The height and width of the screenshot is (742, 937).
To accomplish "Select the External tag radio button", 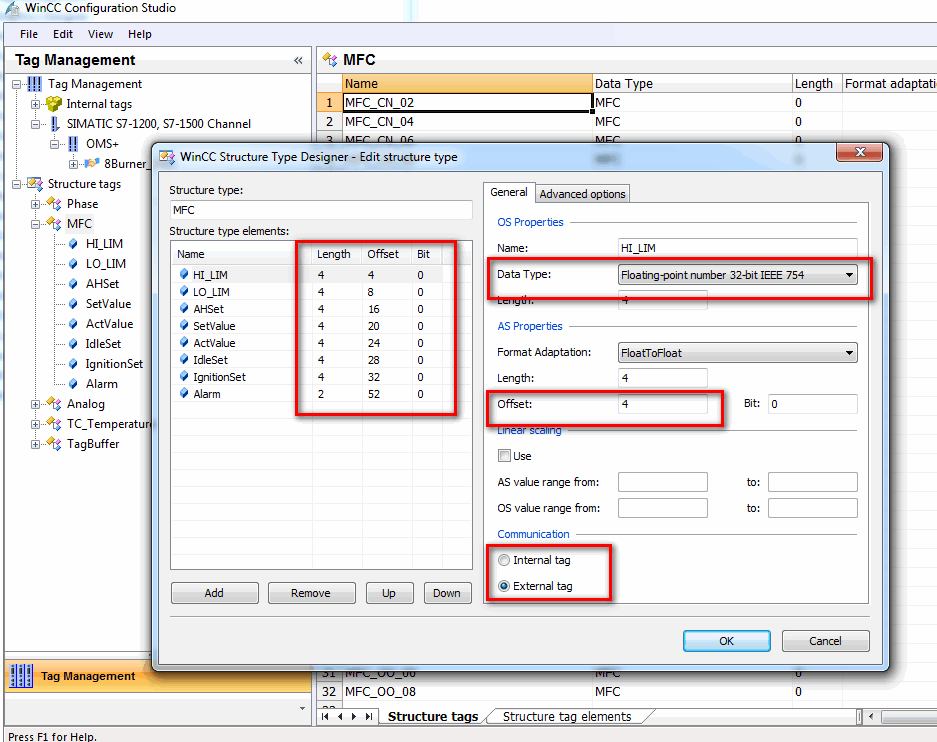I will pyautogui.click(x=504, y=586).
